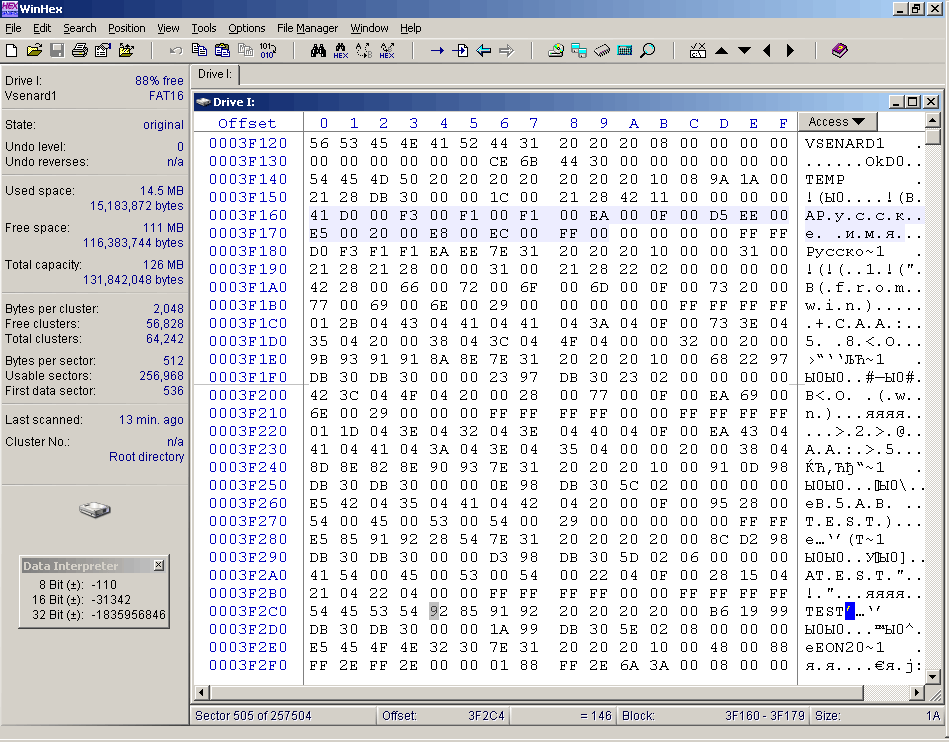Viewport: 949px width, 742px height.
Task: Click the magnifying glass toolbar icon
Action: click(648, 50)
